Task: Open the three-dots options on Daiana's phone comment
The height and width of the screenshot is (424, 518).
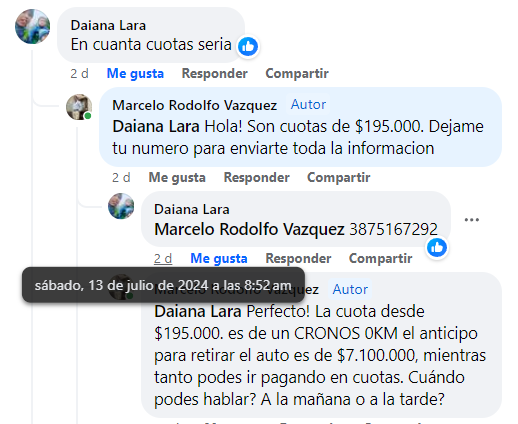Action: click(472, 220)
